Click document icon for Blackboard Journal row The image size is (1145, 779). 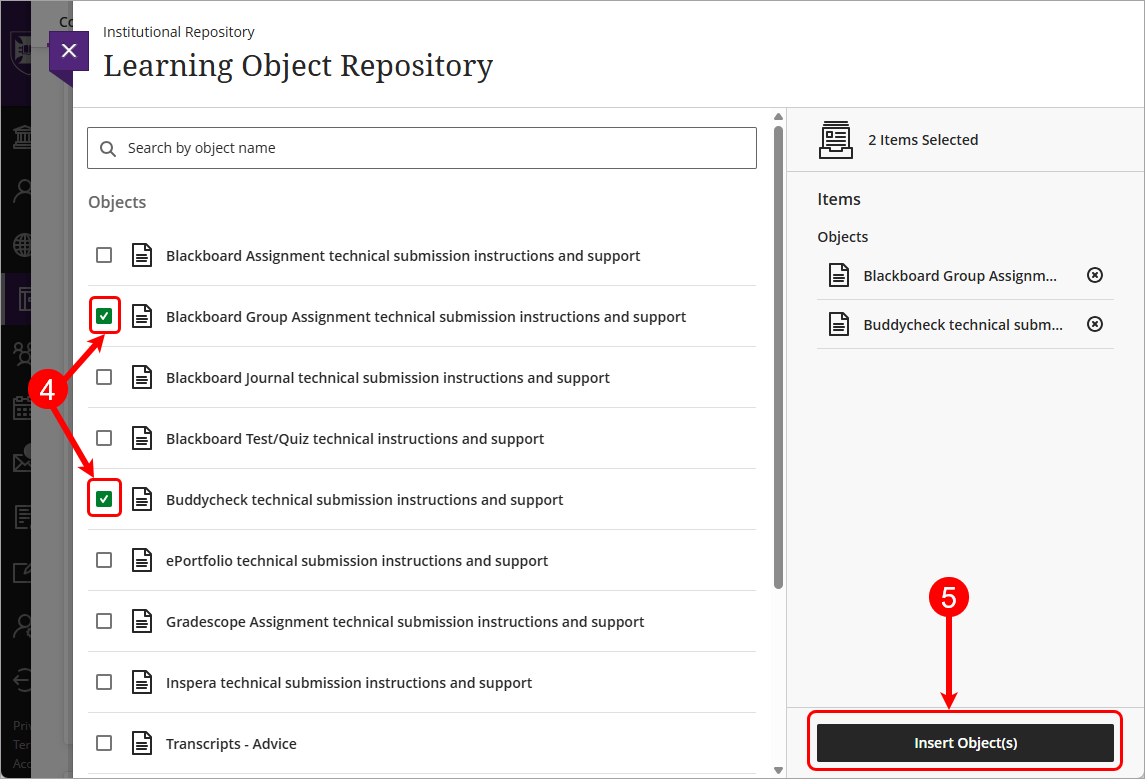pos(142,377)
